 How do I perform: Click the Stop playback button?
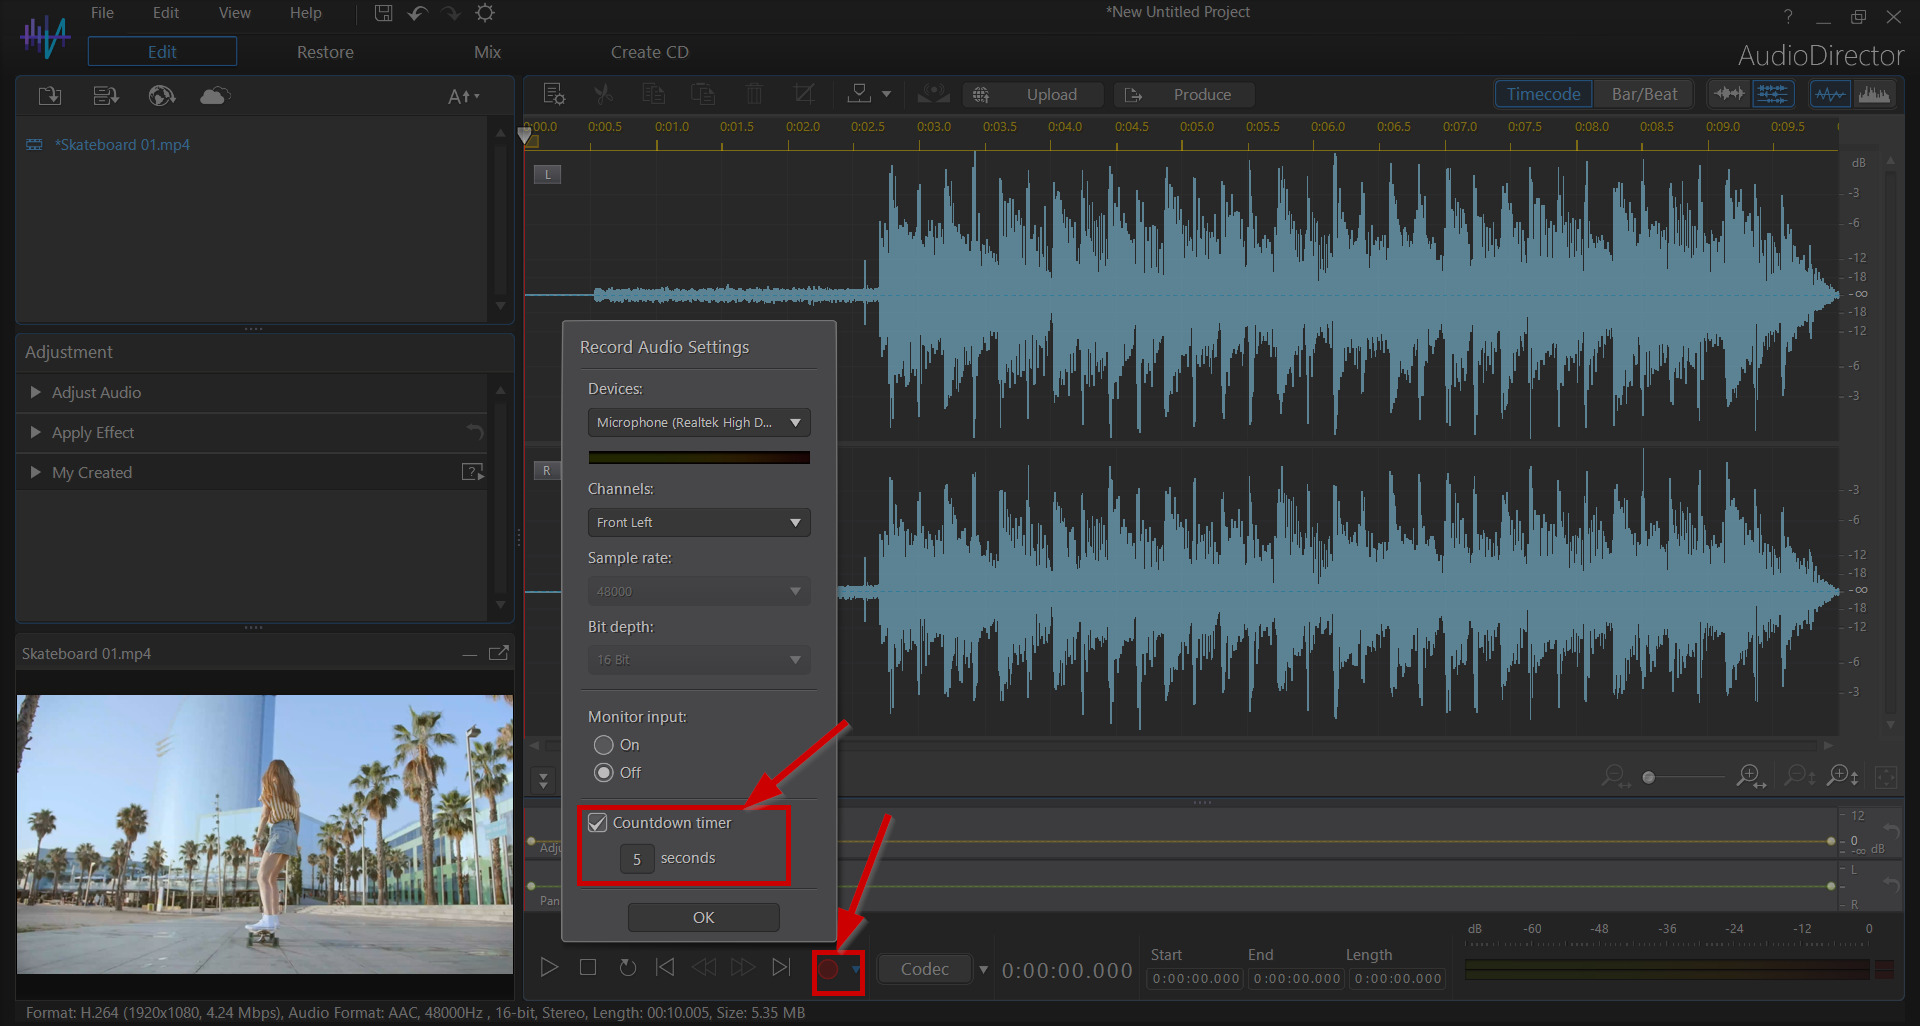(x=588, y=967)
